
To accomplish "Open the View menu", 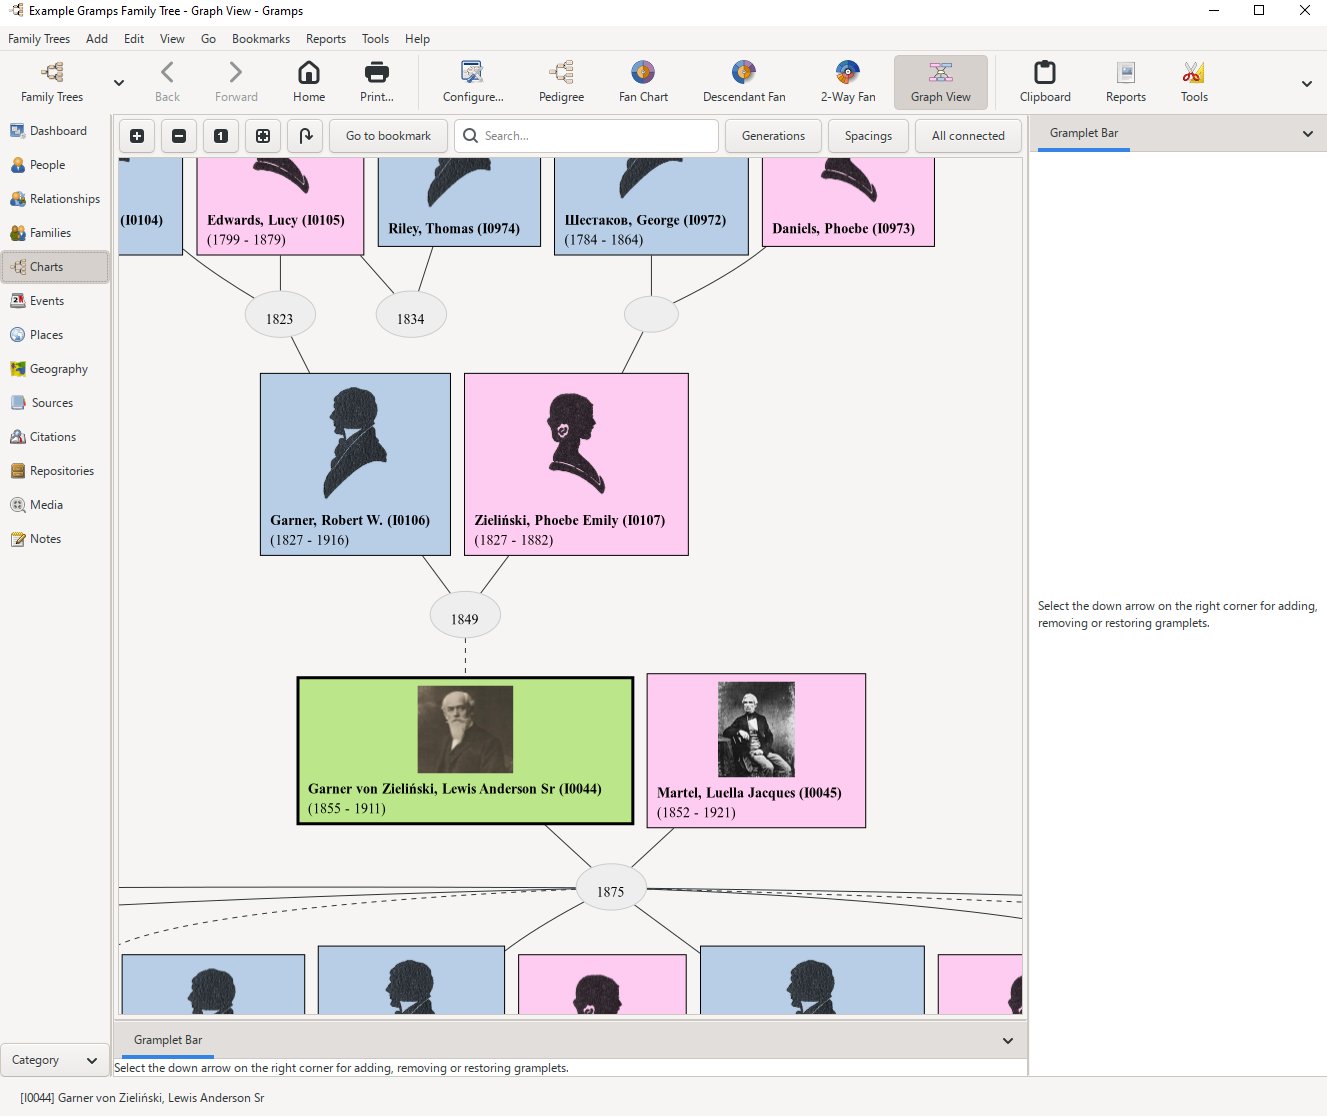I will (172, 39).
